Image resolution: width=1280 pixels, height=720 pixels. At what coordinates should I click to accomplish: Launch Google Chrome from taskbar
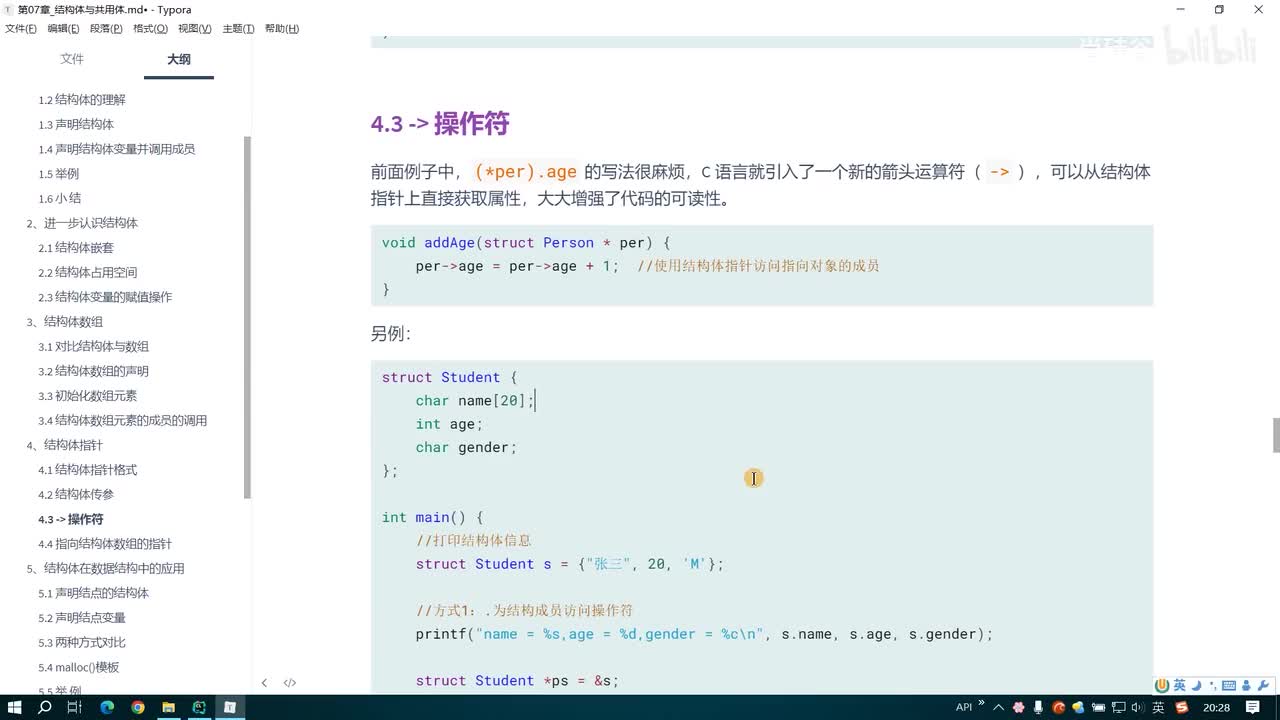138,707
